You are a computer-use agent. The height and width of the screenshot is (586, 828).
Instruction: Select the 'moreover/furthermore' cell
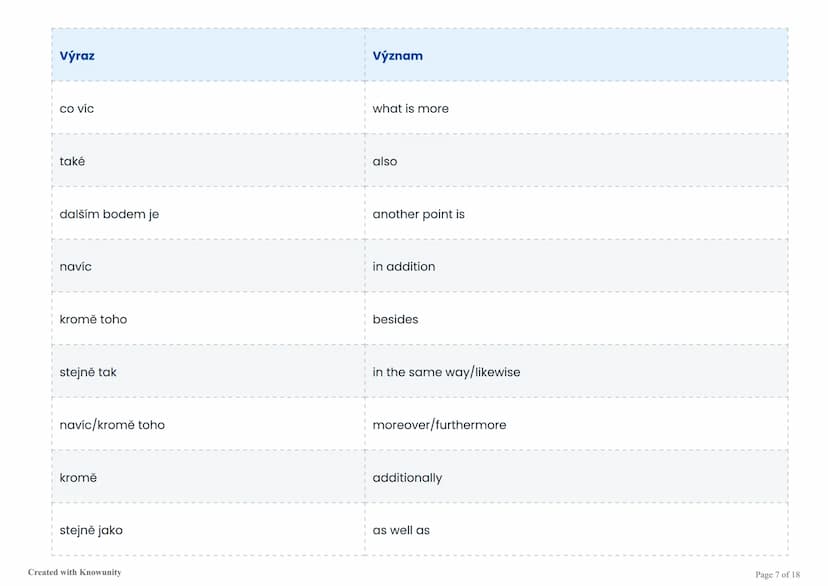tap(576, 424)
